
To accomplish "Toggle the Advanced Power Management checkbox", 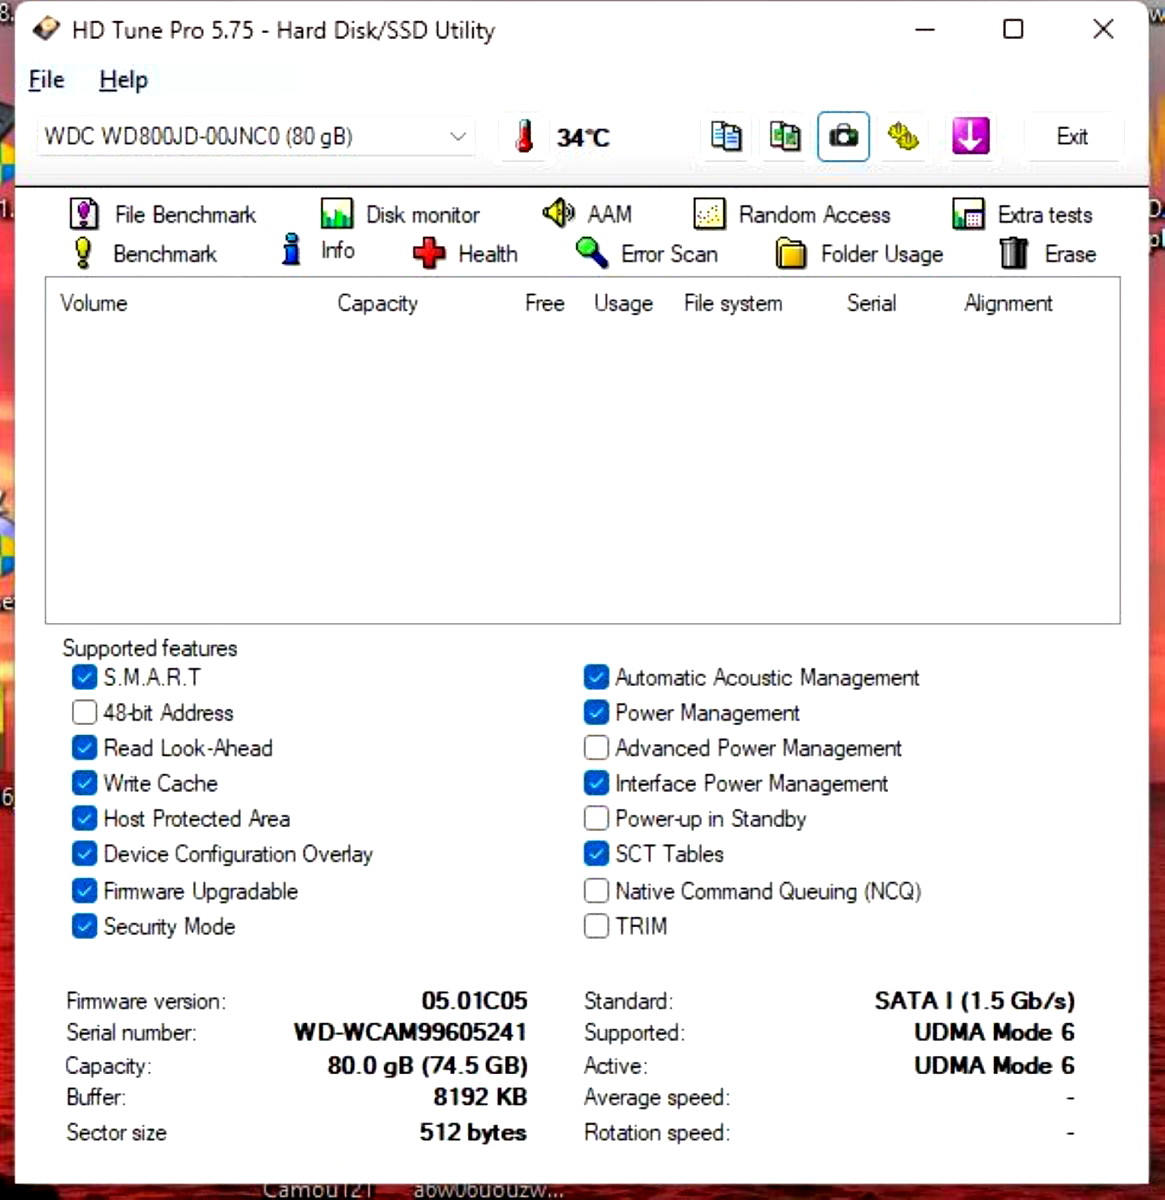I will pyautogui.click(x=596, y=747).
